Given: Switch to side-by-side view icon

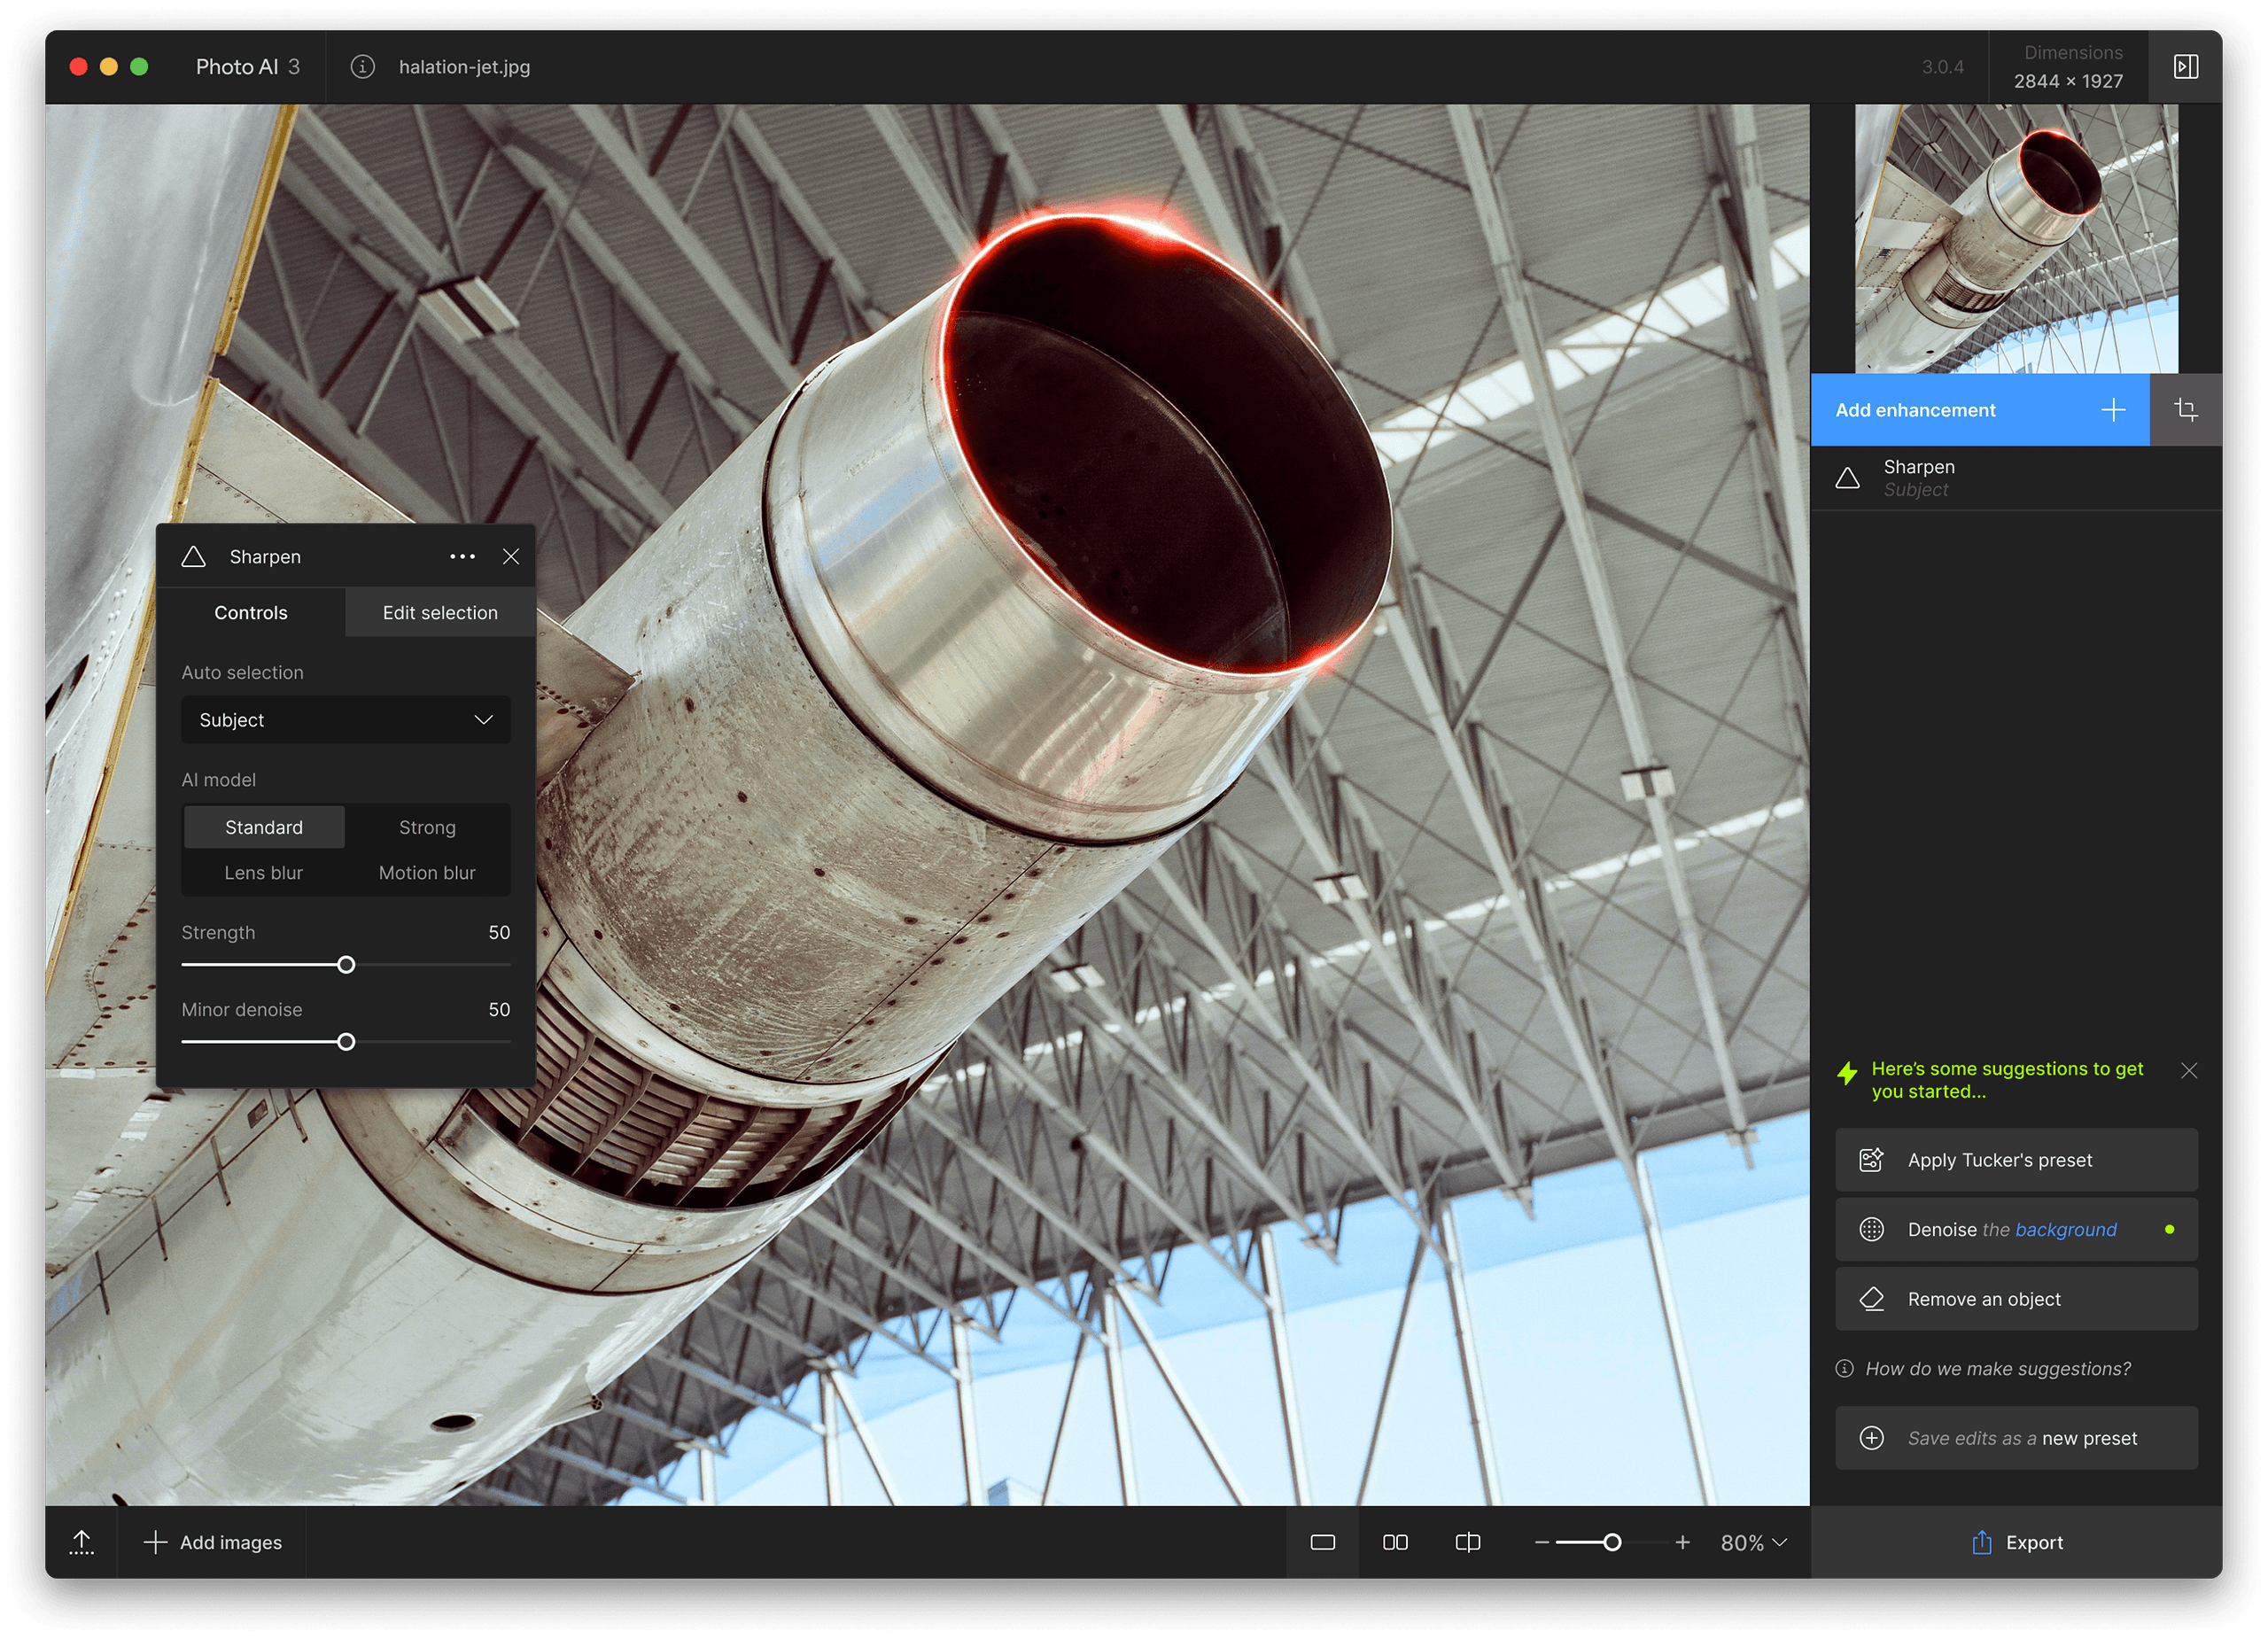Looking at the screenshot, I should (x=1395, y=1542).
